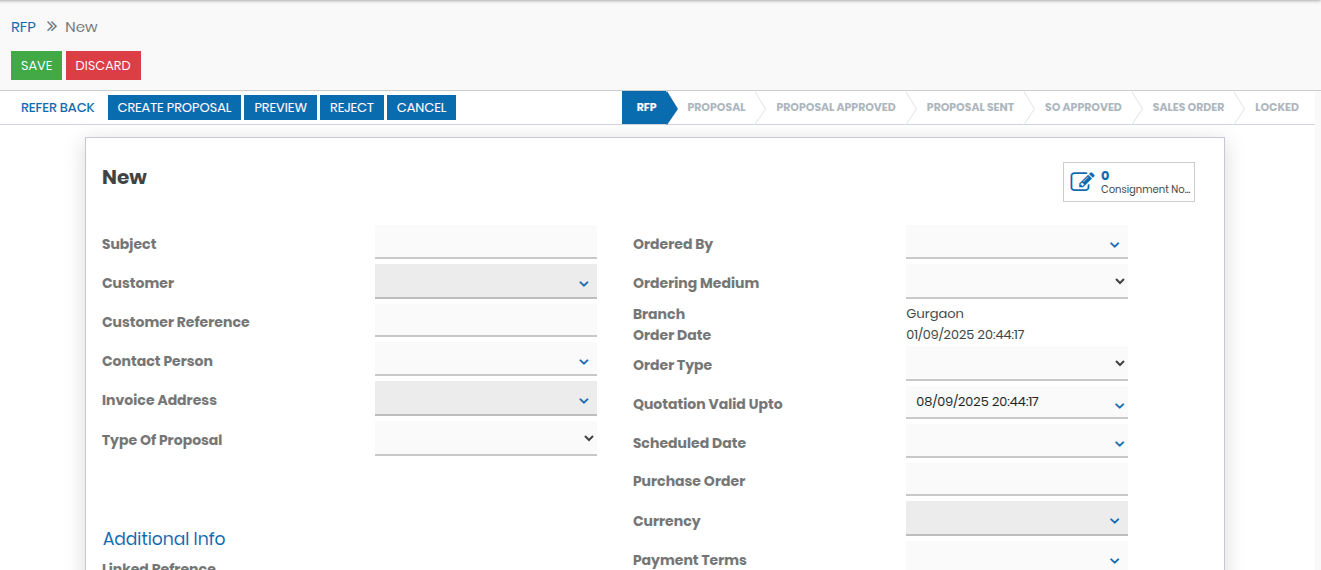Select the Proposal stage in status bar
The image size is (1321, 570).
click(716, 108)
